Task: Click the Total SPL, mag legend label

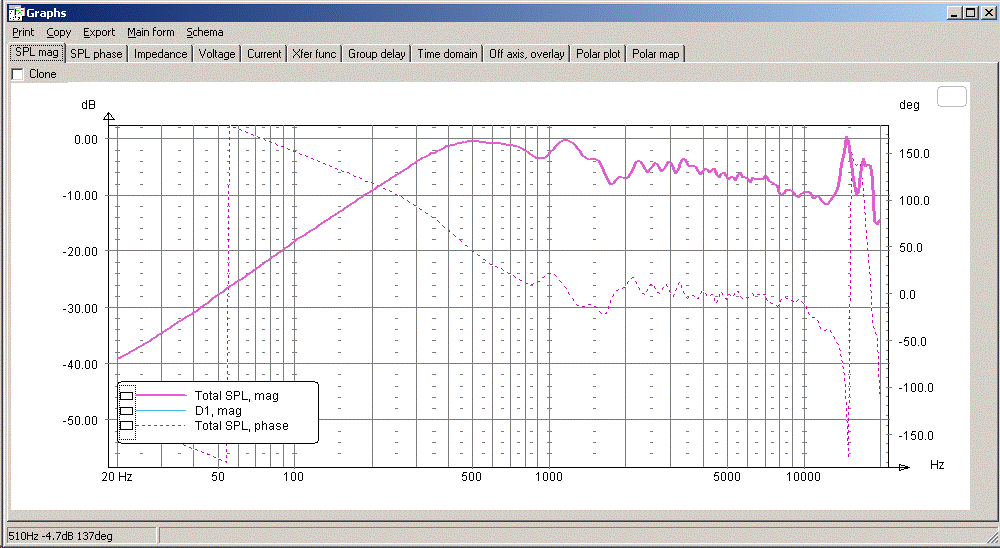Action: (237, 396)
